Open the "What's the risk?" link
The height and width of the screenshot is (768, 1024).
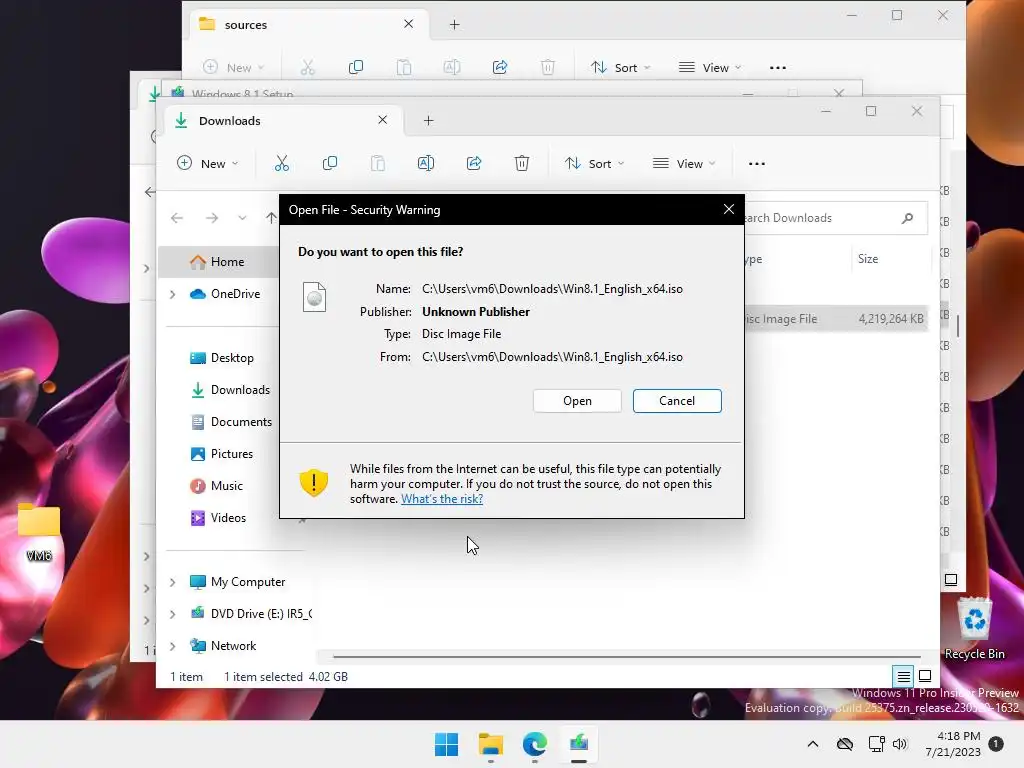(442, 499)
